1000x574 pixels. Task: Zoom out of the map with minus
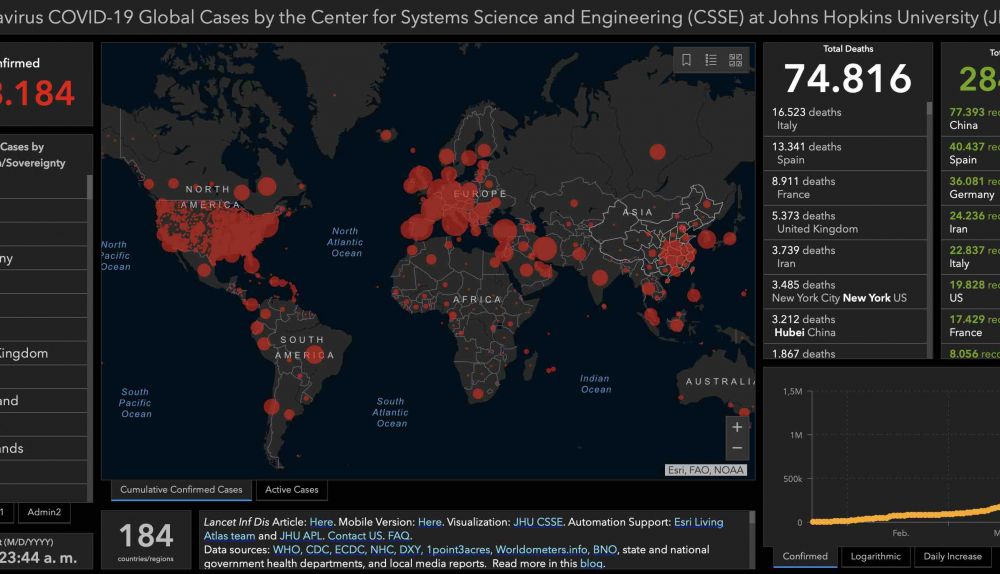pos(737,449)
